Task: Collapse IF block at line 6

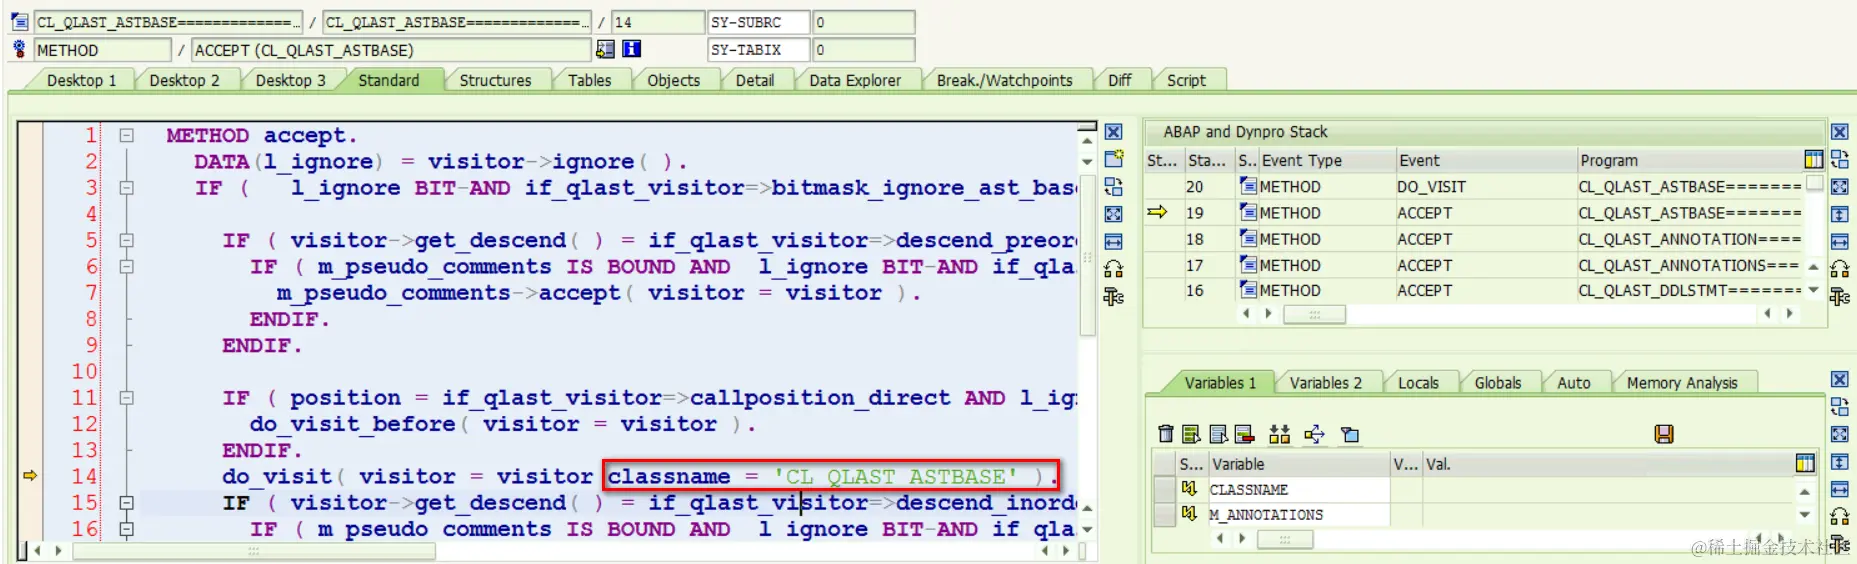Action: pyautogui.click(x=127, y=266)
